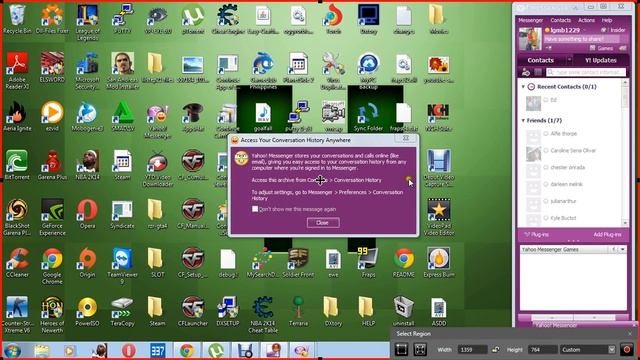Open the Custom size preset dropdown
The image size is (640, 360).
coord(611,349)
